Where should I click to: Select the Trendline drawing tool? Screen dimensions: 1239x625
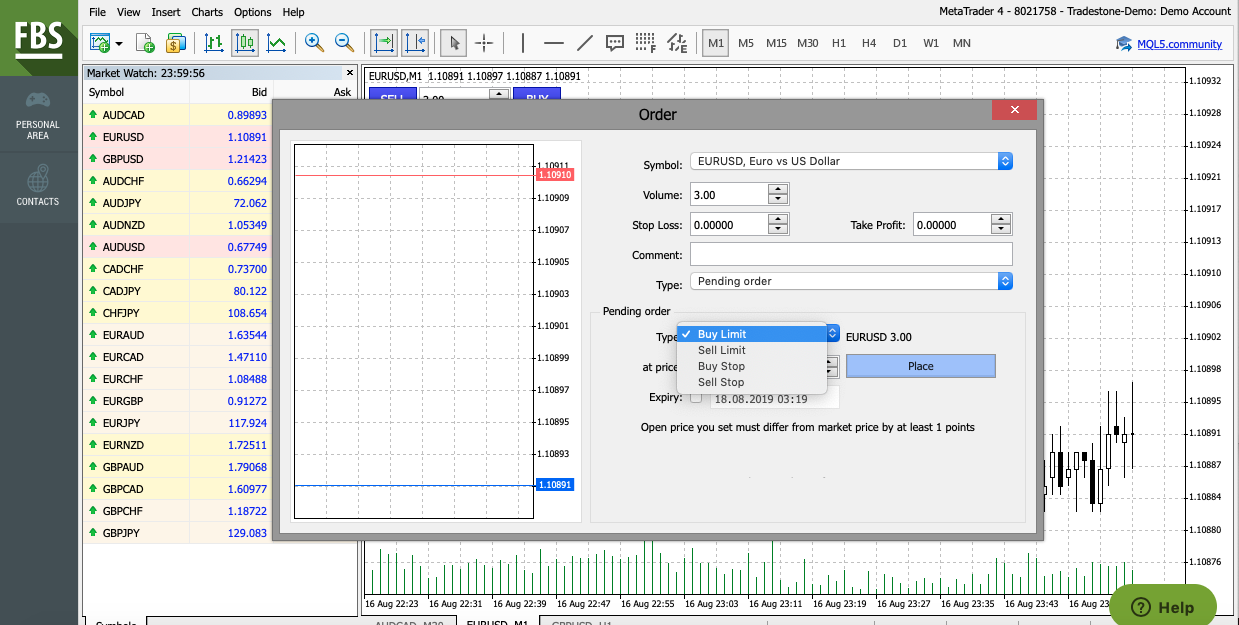click(585, 43)
